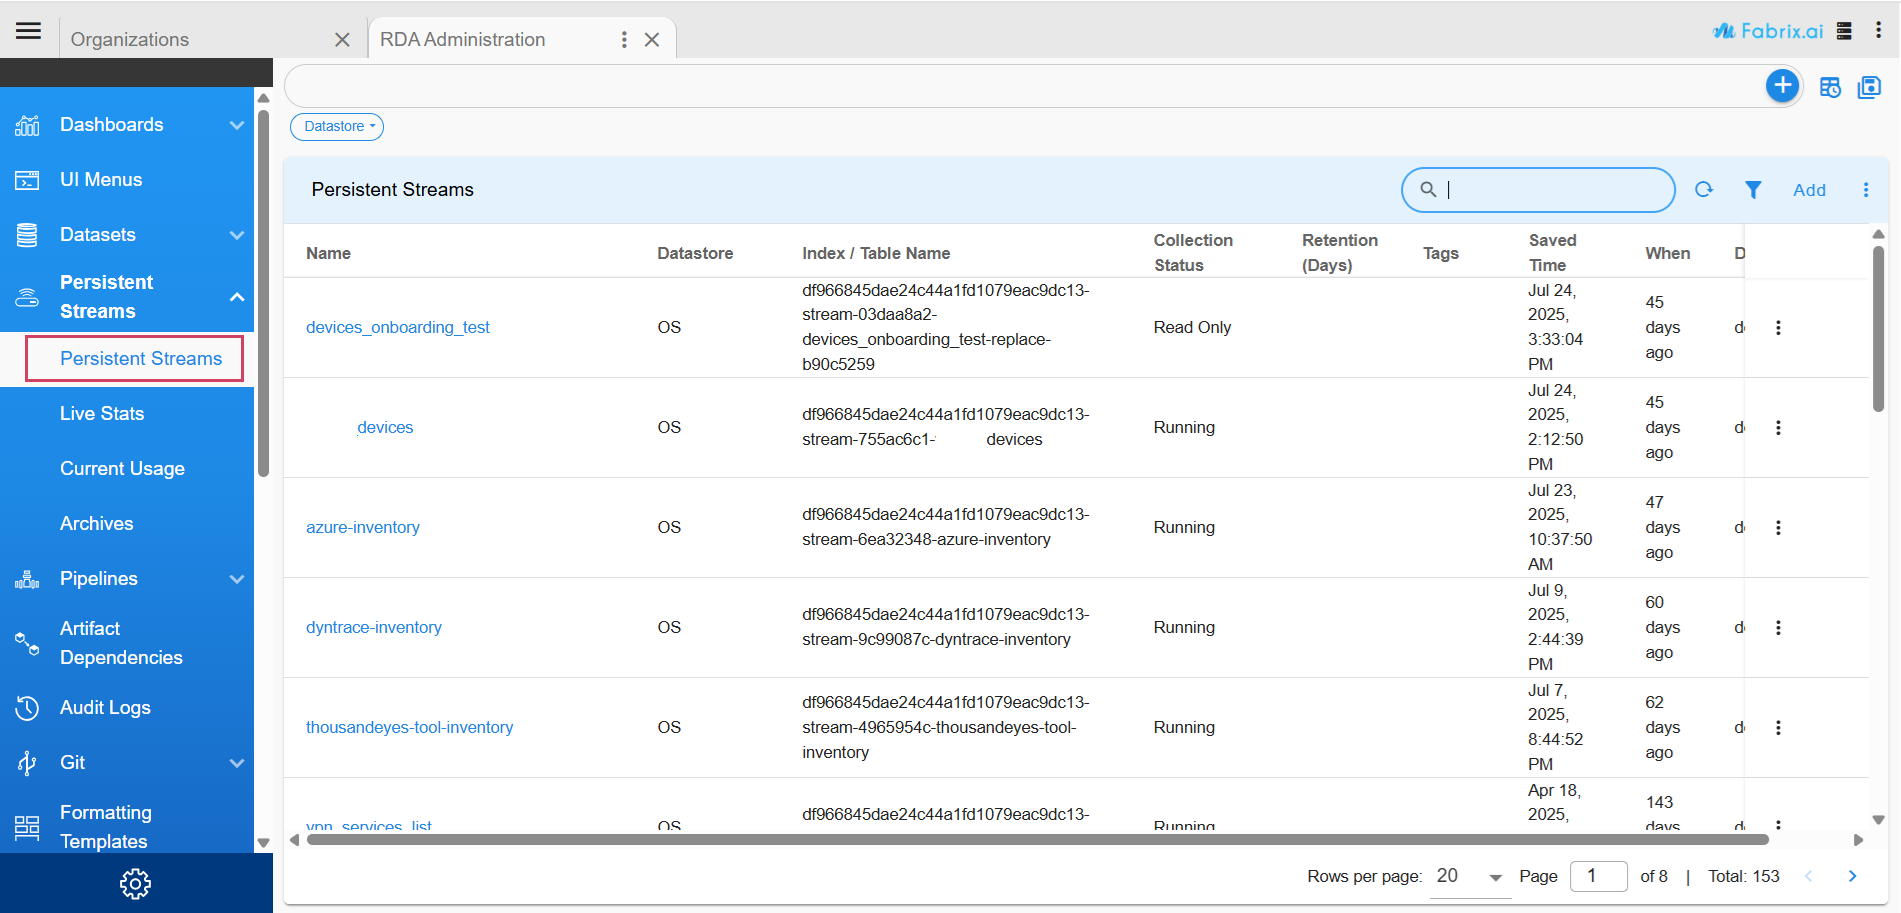Click the save icon at top right
The image size is (1901, 913).
[1869, 88]
